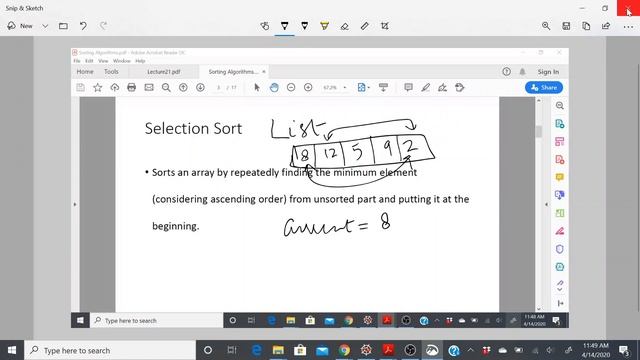
Task: Launch Google Chrome from the taskbar
Action: tap(344, 350)
